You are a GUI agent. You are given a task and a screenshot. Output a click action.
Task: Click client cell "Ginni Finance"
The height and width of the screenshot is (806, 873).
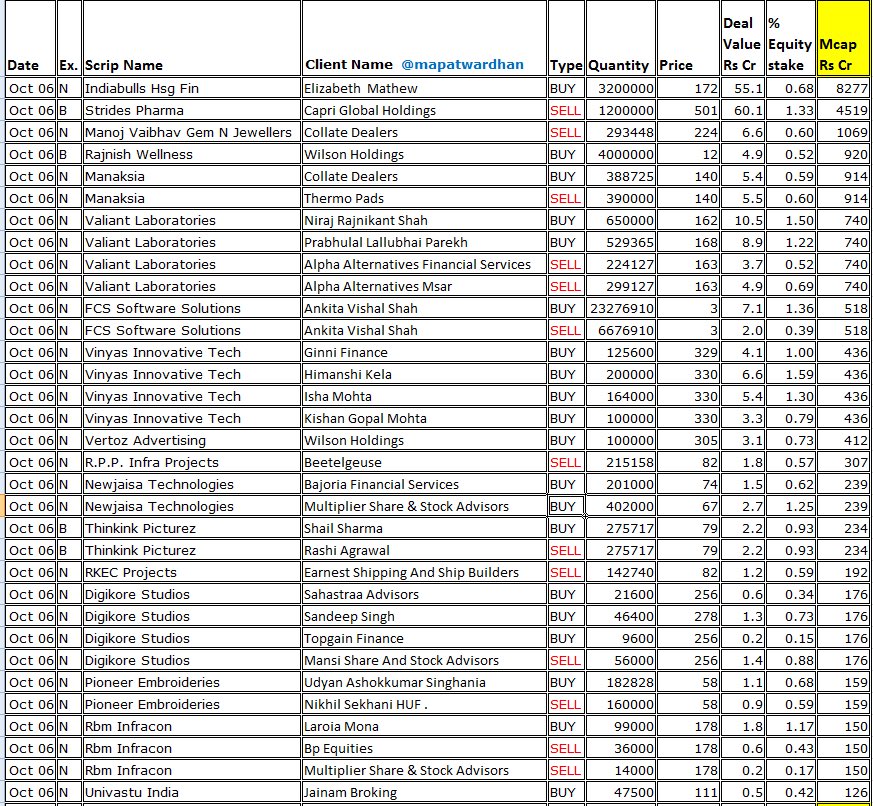(424, 352)
